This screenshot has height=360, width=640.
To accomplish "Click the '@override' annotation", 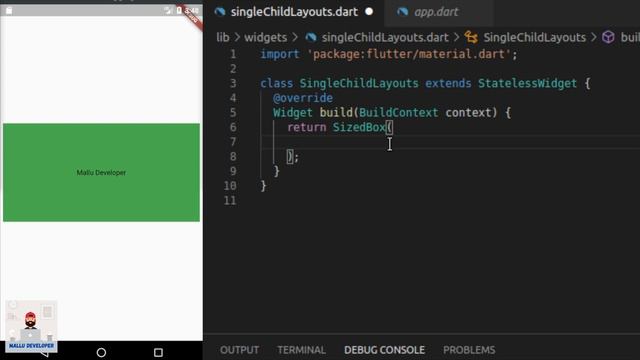I will point(303,98).
